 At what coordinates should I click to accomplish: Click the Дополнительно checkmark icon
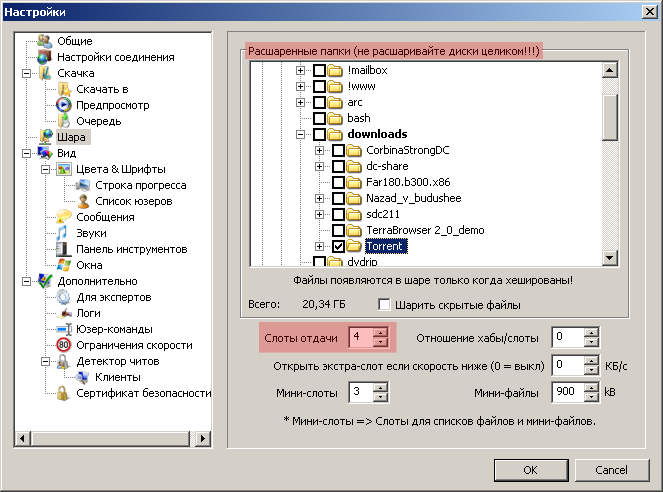[45, 281]
